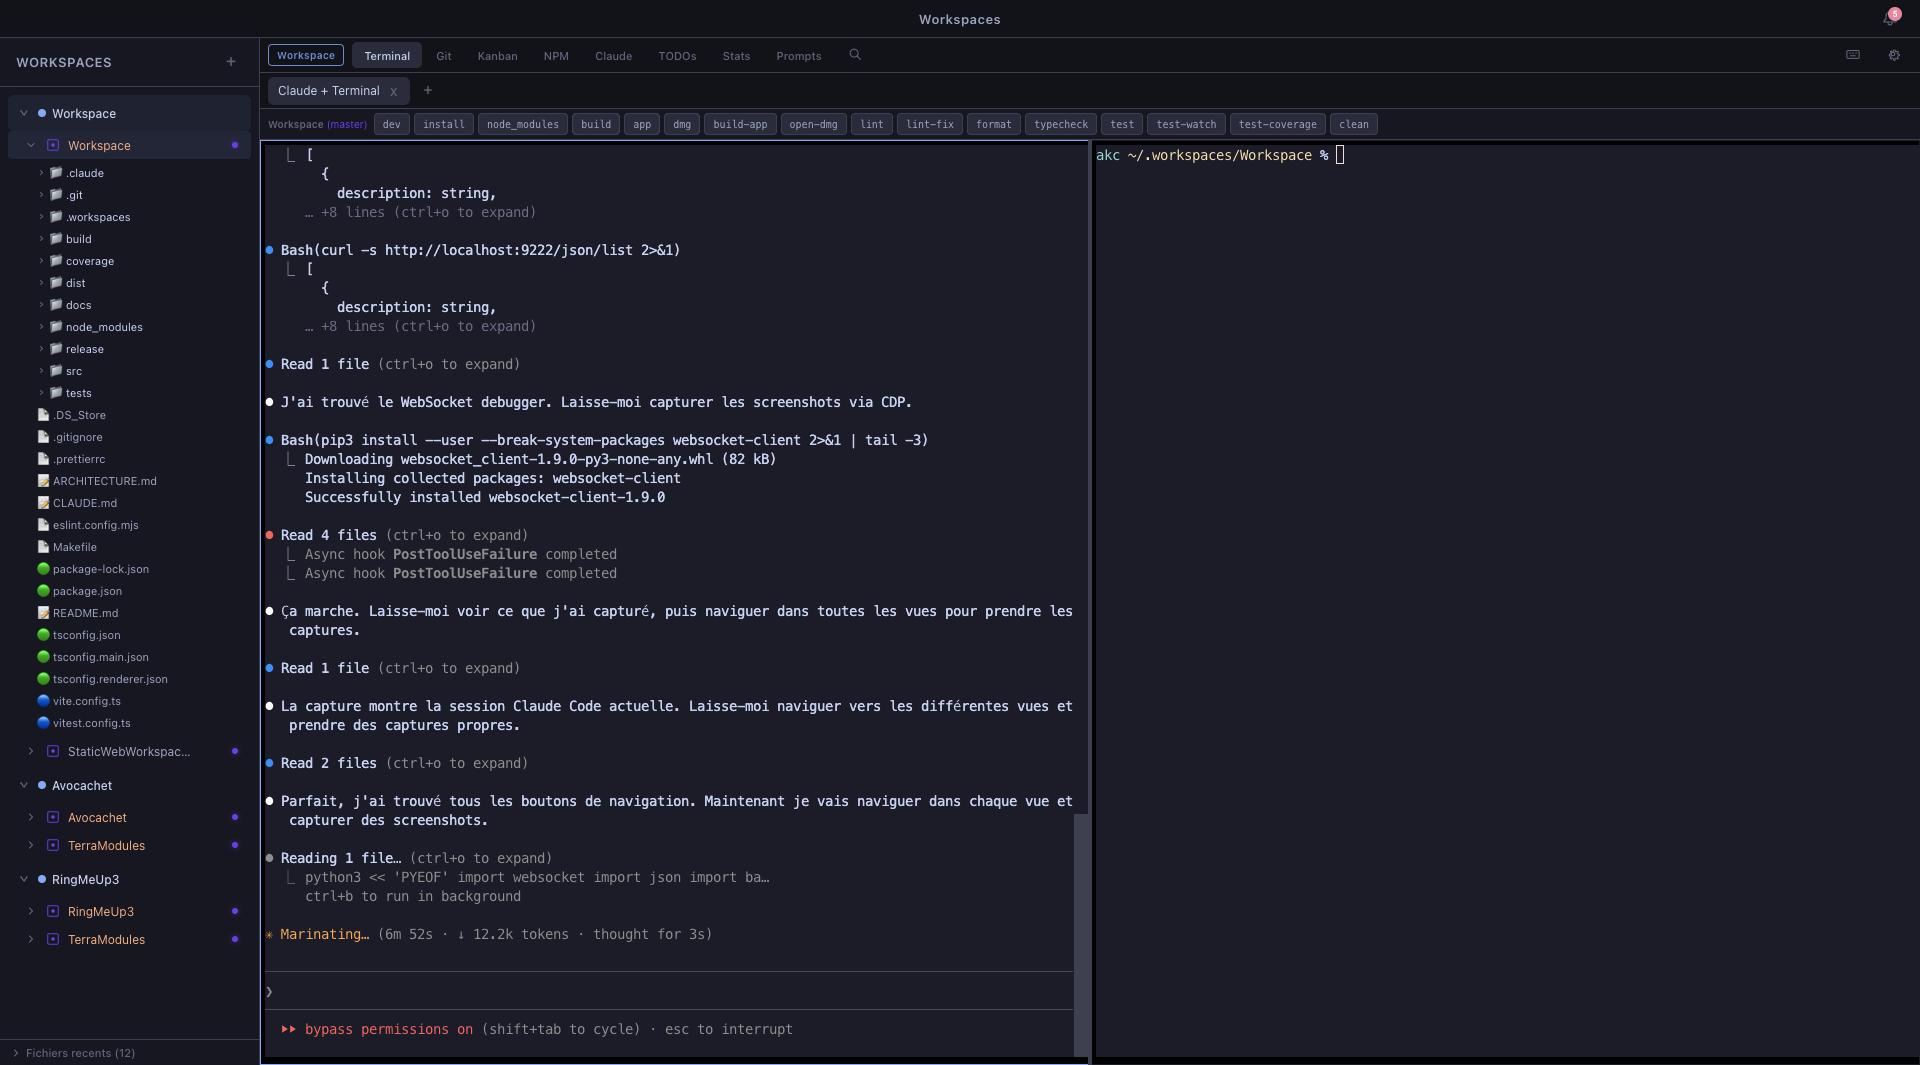Click the activity dot next to Avocachet
This screenshot has width=1920, height=1065.
pos(234,818)
